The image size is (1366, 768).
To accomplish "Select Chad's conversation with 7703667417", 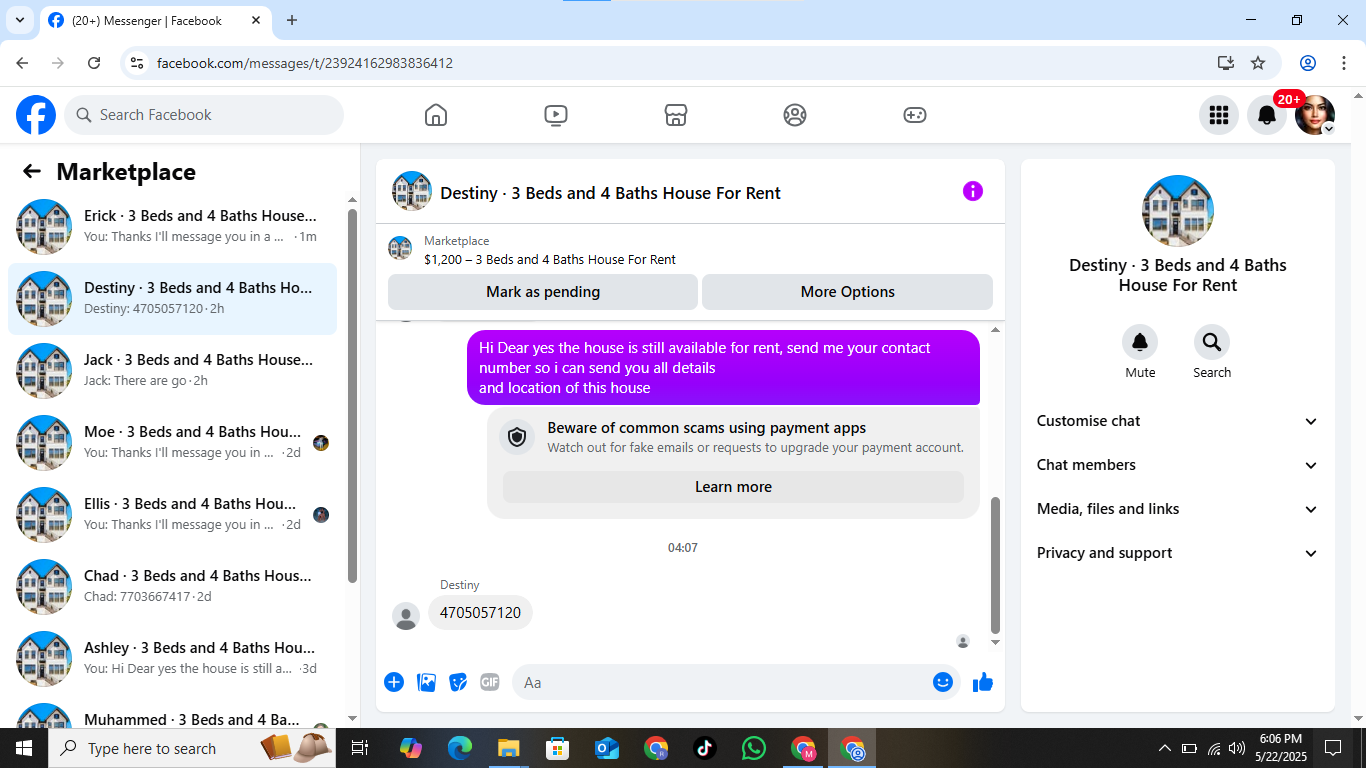I will (172, 587).
